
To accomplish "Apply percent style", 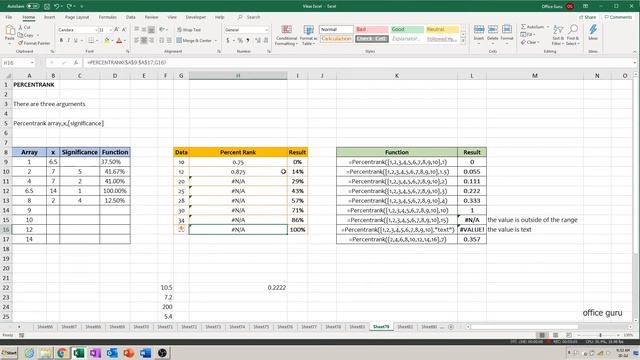I will click(x=240, y=40).
